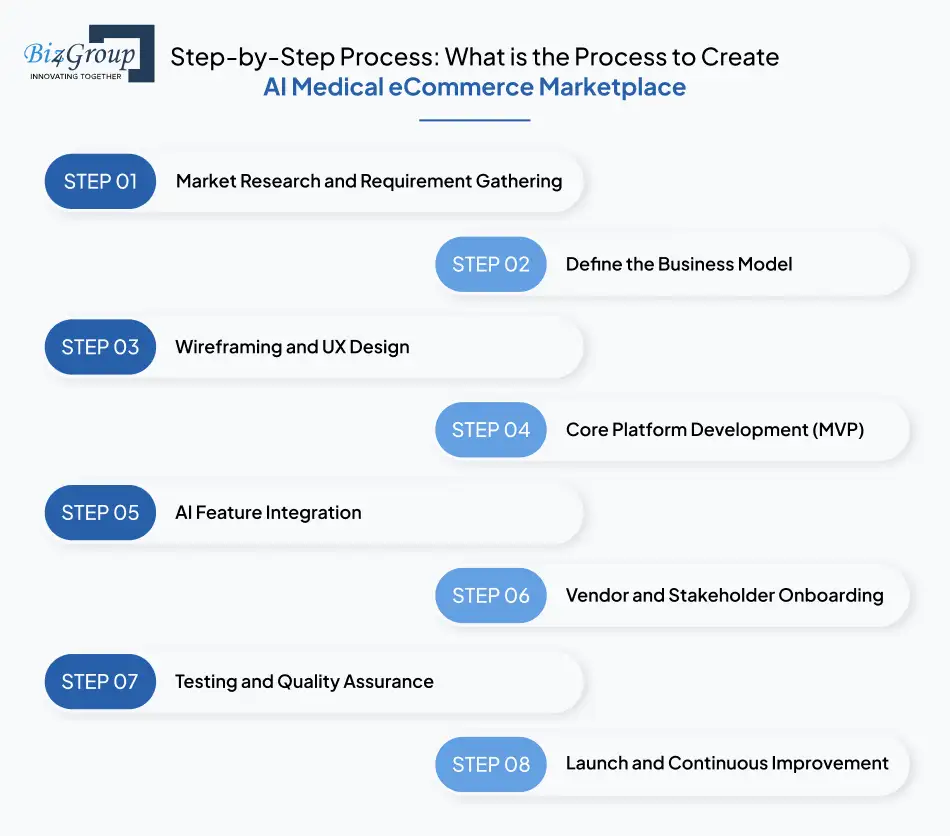Click the 'Step-by-Step Process' title line
The height and width of the screenshot is (836, 950).
click(x=474, y=57)
